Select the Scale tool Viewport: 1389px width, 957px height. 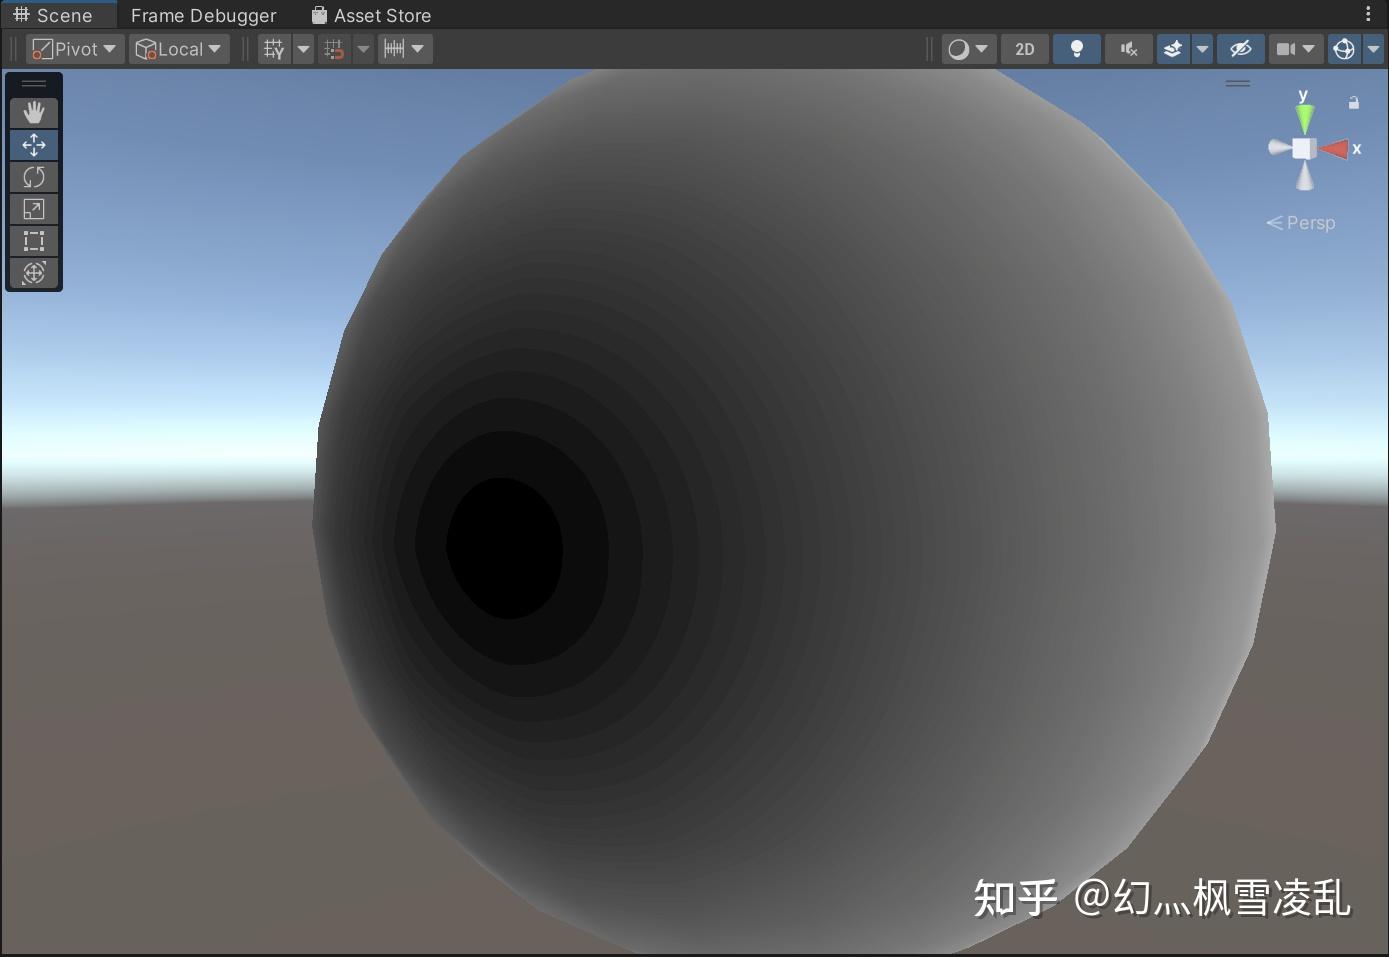tap(34, 209)
